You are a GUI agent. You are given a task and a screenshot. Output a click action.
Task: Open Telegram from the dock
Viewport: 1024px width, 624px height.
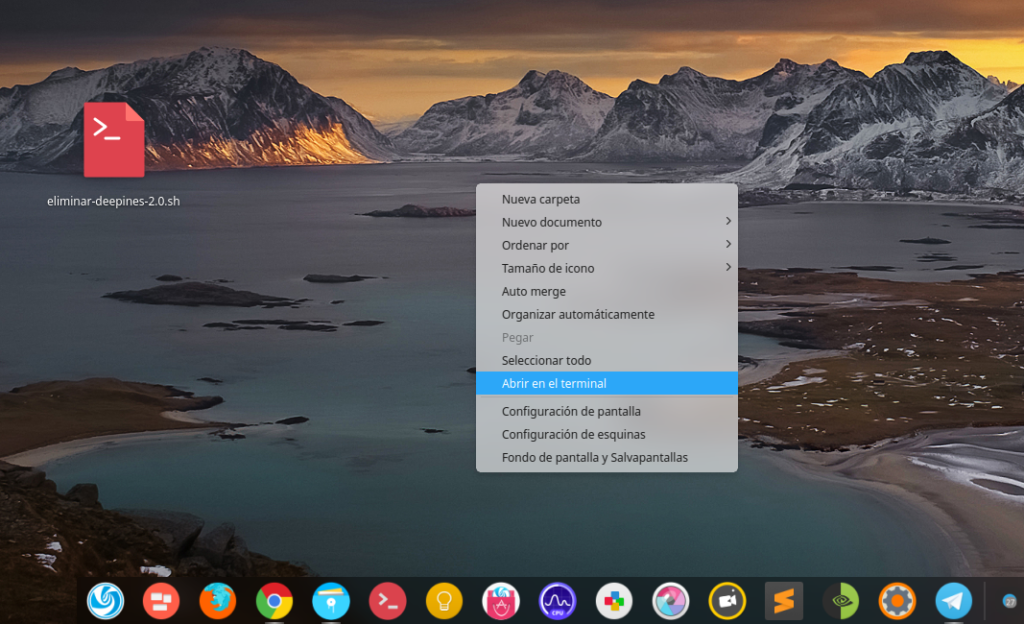click(954, 601)
